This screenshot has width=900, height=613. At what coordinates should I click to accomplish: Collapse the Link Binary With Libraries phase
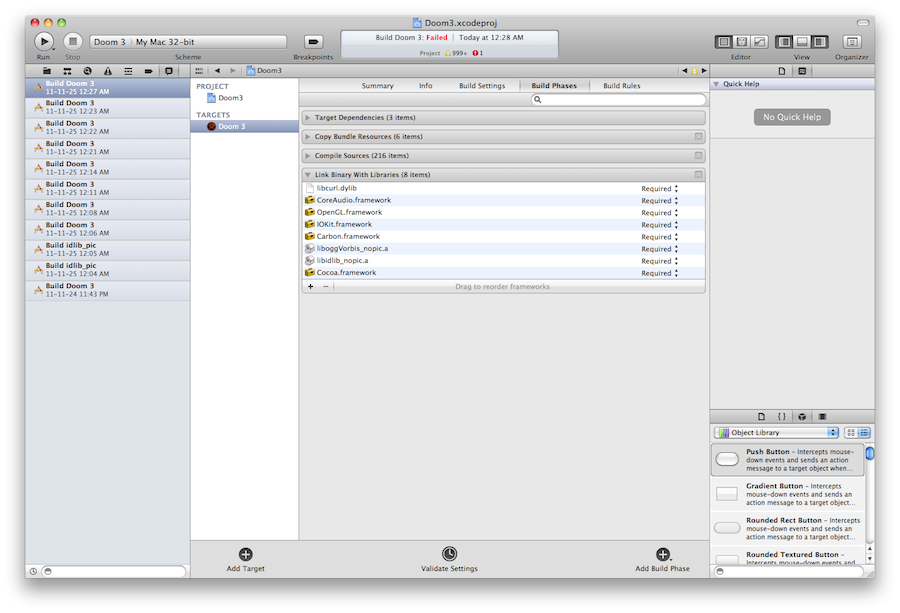[x=308, y=174]
